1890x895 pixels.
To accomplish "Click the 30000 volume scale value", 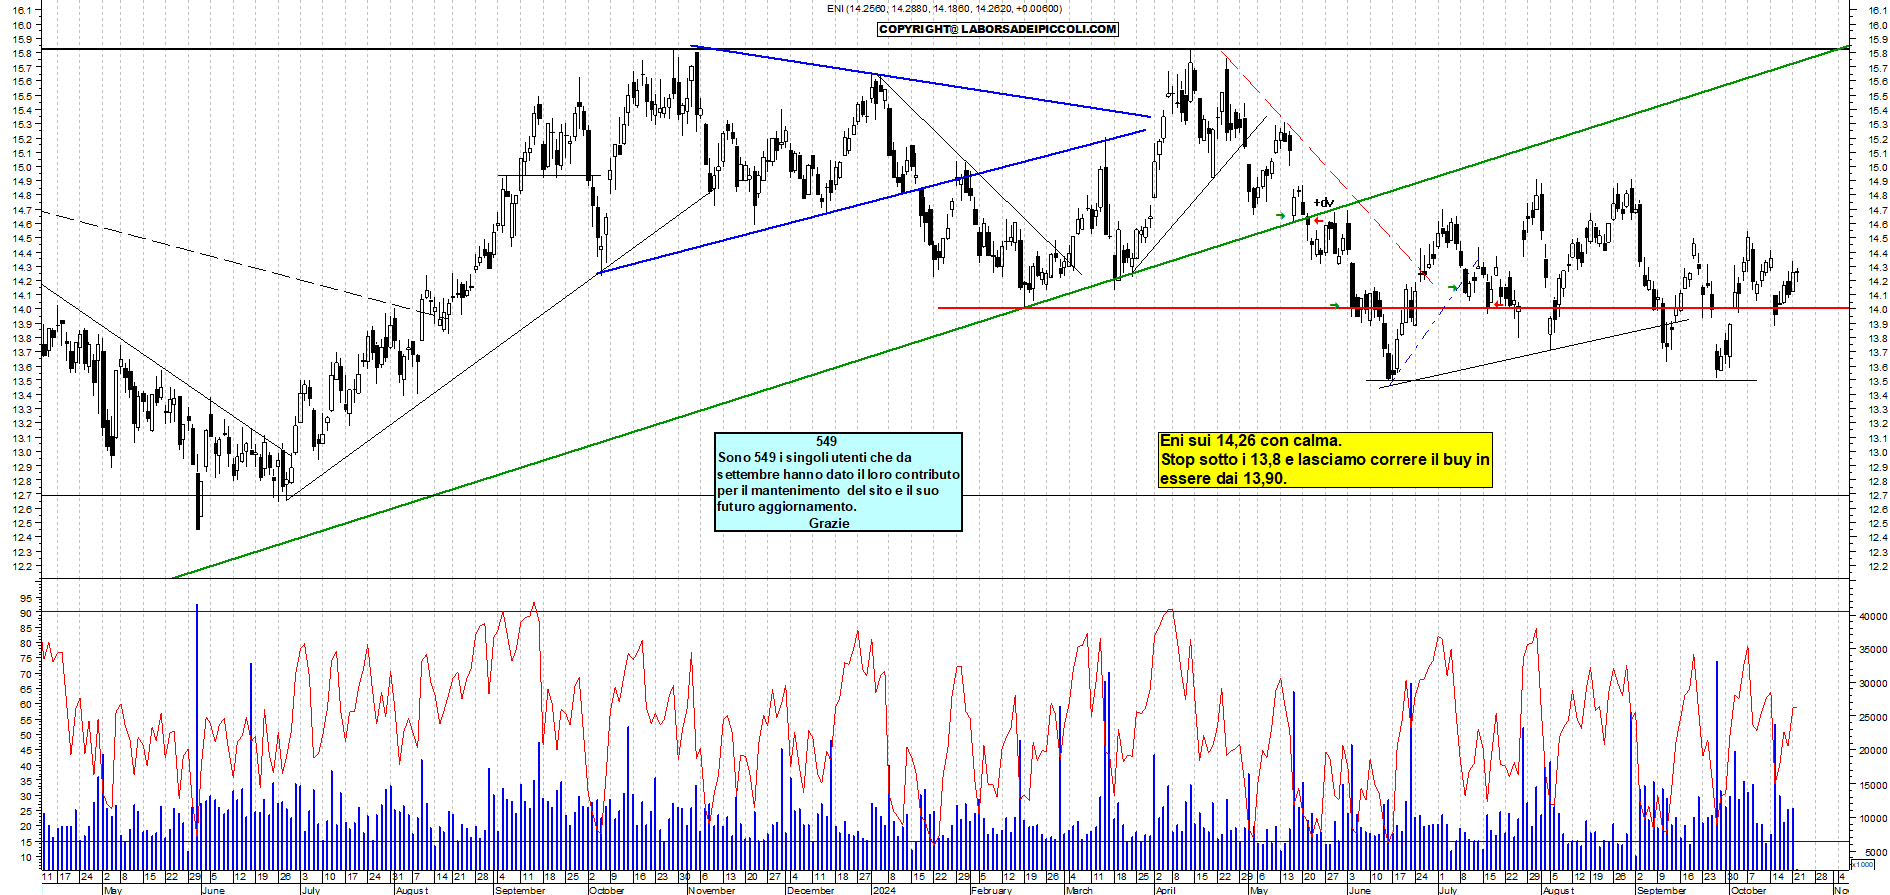I will pyautogui.click(x=1872, y=684).
